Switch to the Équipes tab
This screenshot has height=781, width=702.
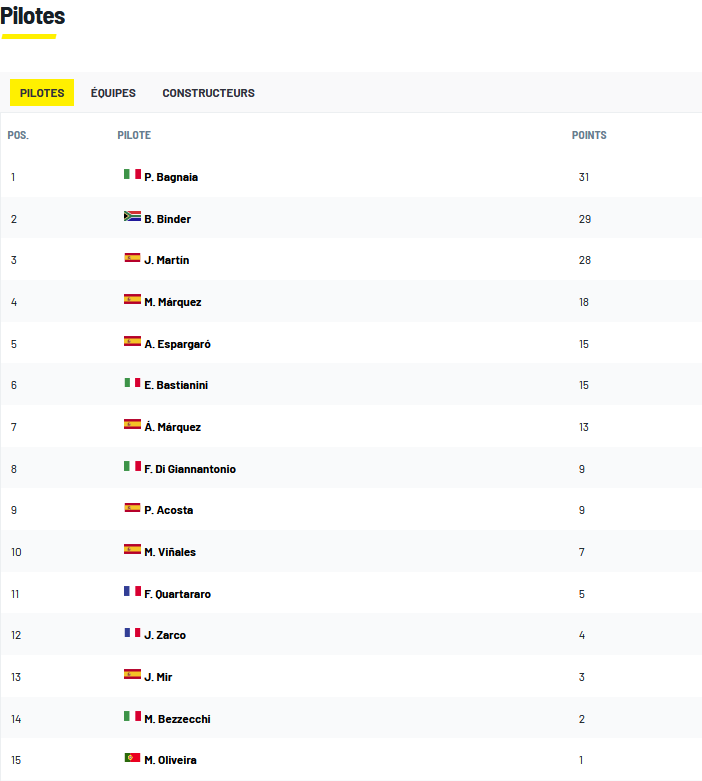tap(113, 93)
